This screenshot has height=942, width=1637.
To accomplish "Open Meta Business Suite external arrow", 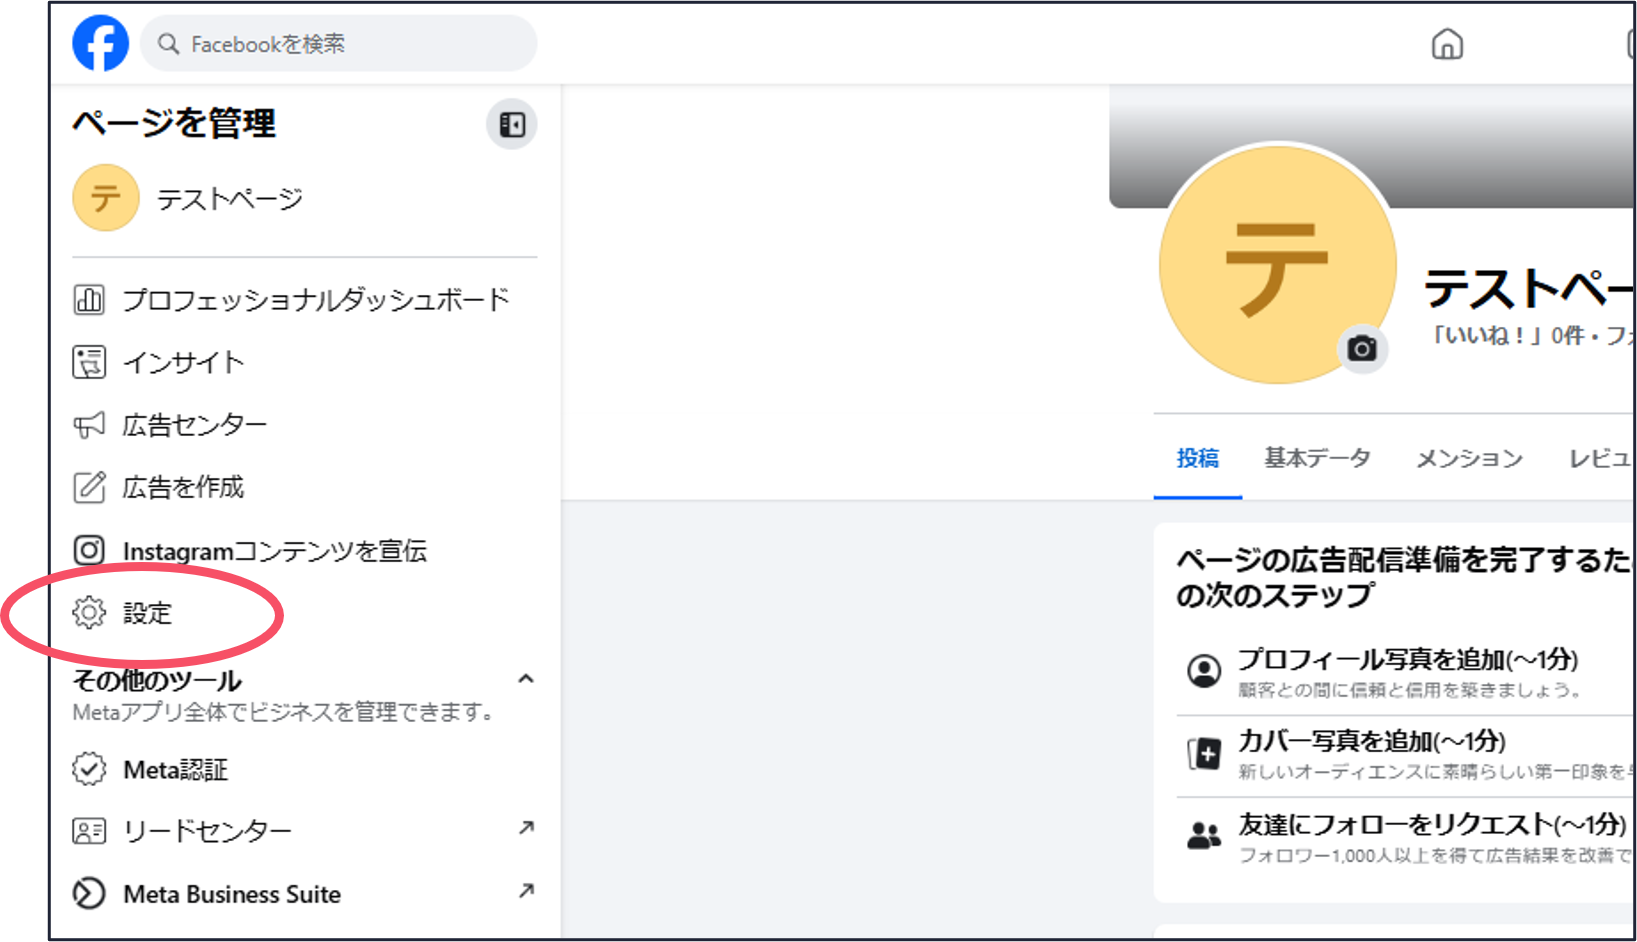I will click(x=526, y=891).
